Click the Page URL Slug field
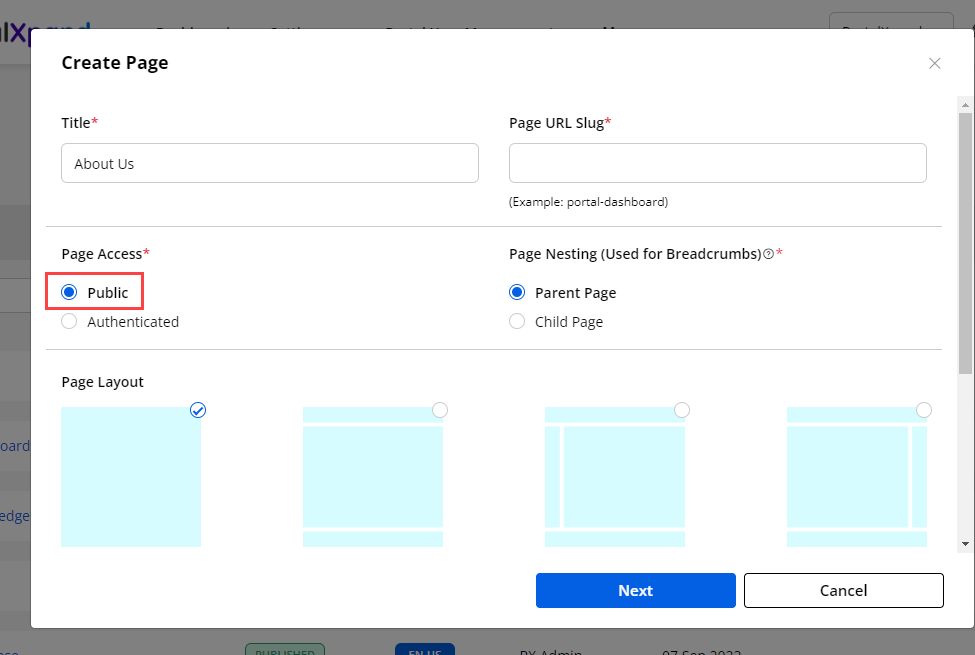The width and height of the screenshot is (975, 655). click(717, 163)
